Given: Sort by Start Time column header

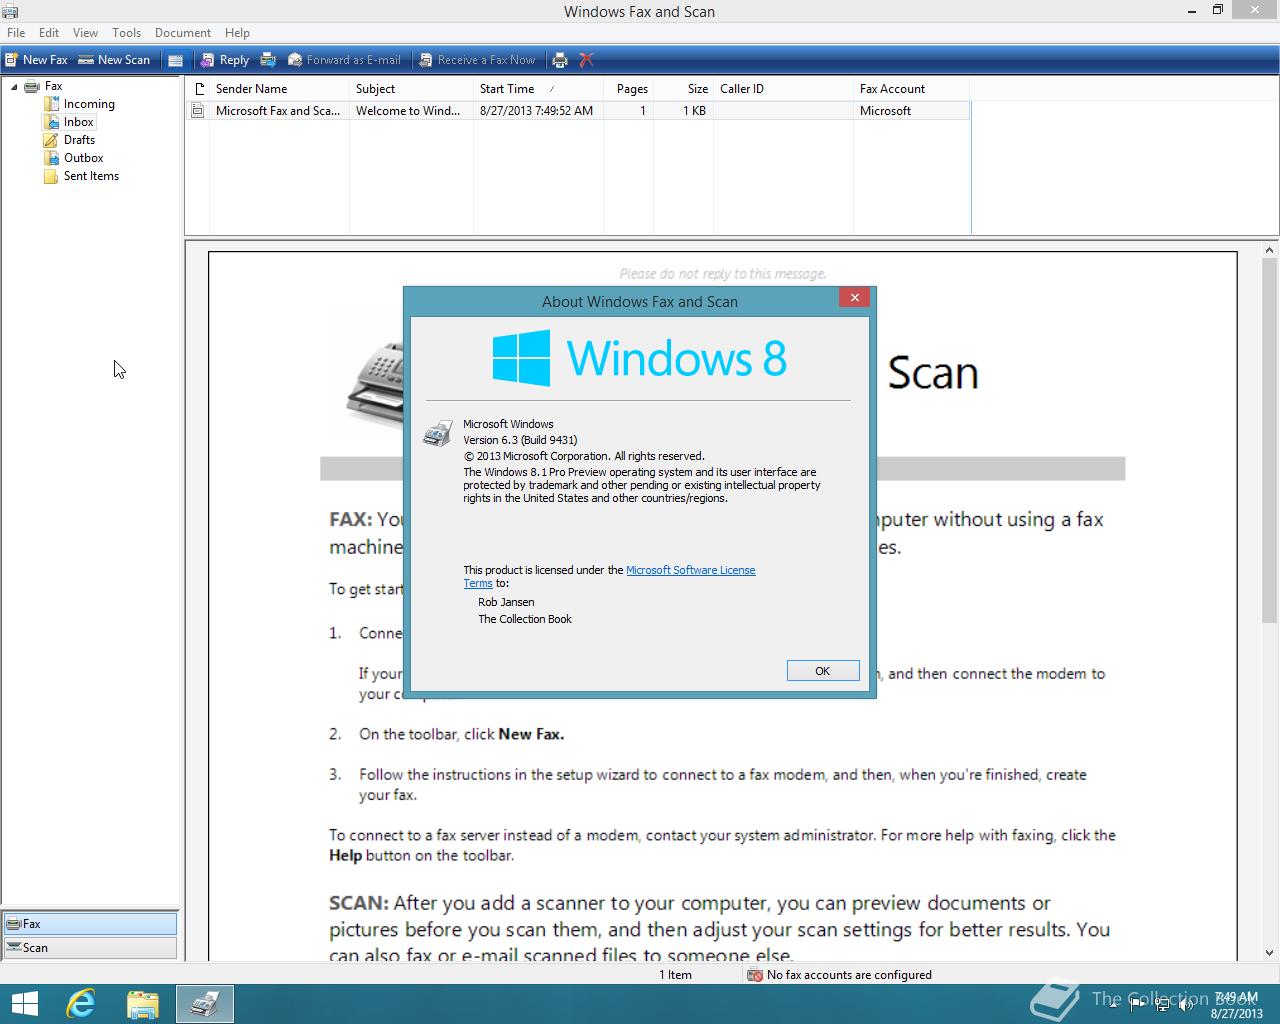Looking at the screenshot, I should (538, 89).
